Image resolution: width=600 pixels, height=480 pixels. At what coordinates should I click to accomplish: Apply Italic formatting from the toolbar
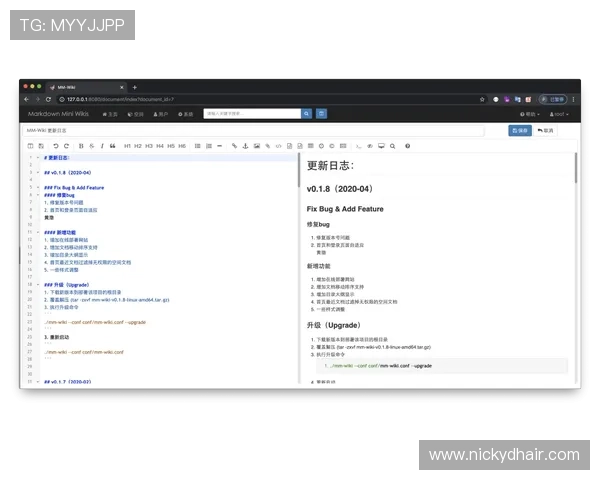(x=102, y=146)
